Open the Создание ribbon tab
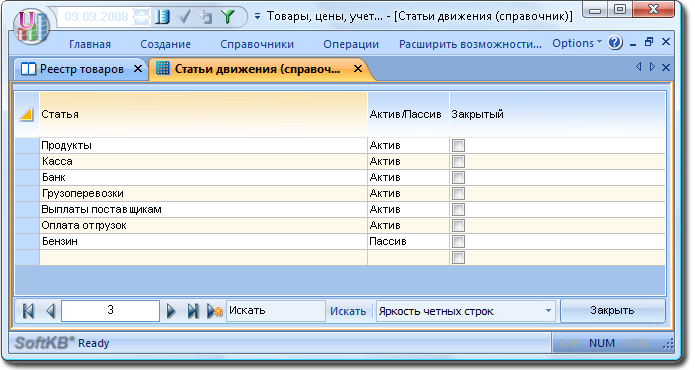Viewport: 695px width, 370px height. (x=165, y=44)
